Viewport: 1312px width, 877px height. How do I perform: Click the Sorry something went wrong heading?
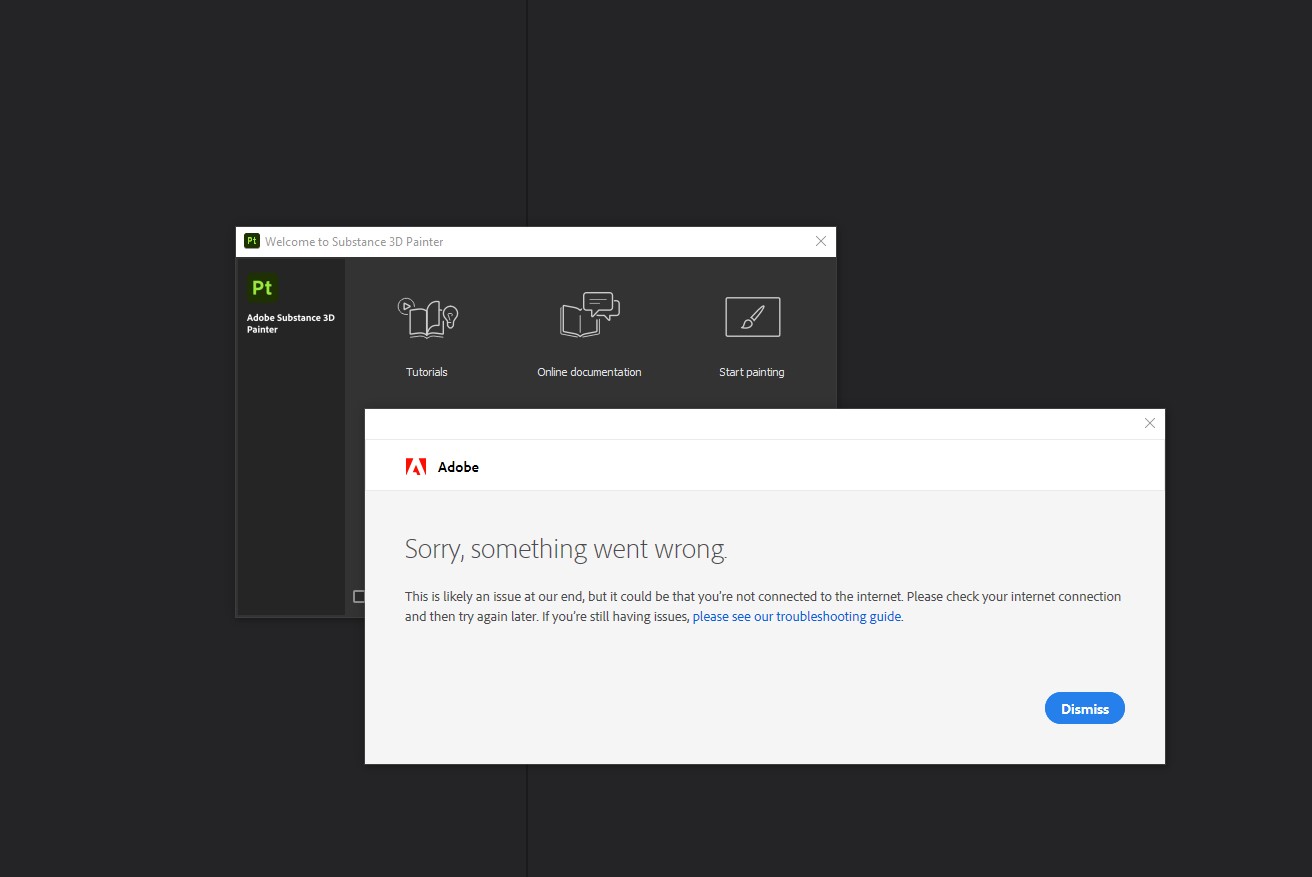[x=566, y=548]
